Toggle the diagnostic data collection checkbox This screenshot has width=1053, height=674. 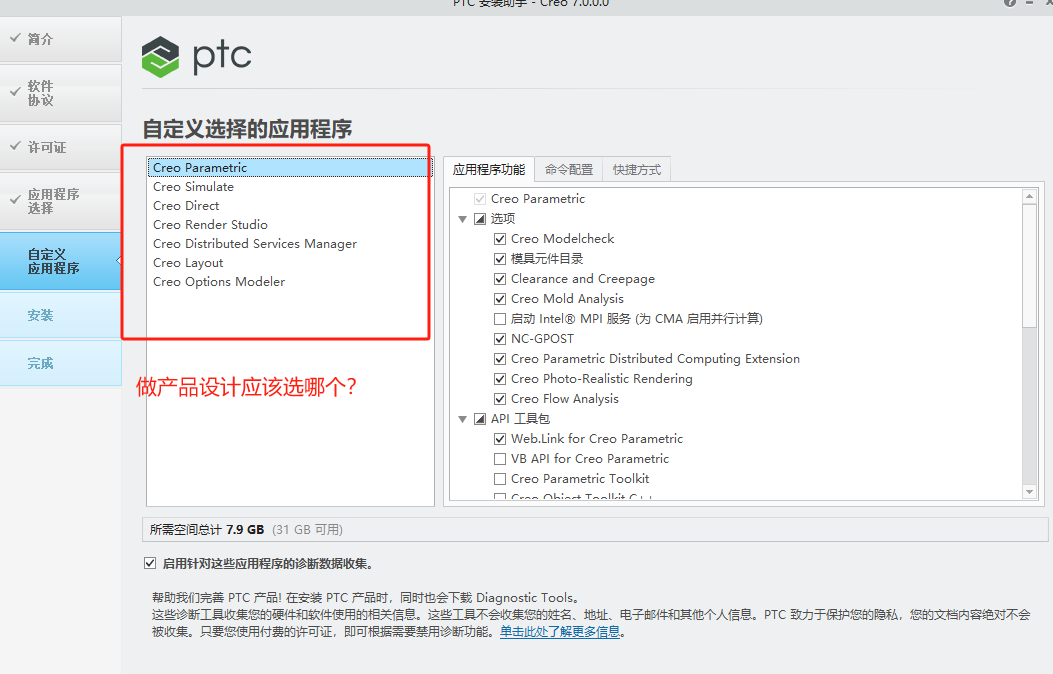pos(150,562)
